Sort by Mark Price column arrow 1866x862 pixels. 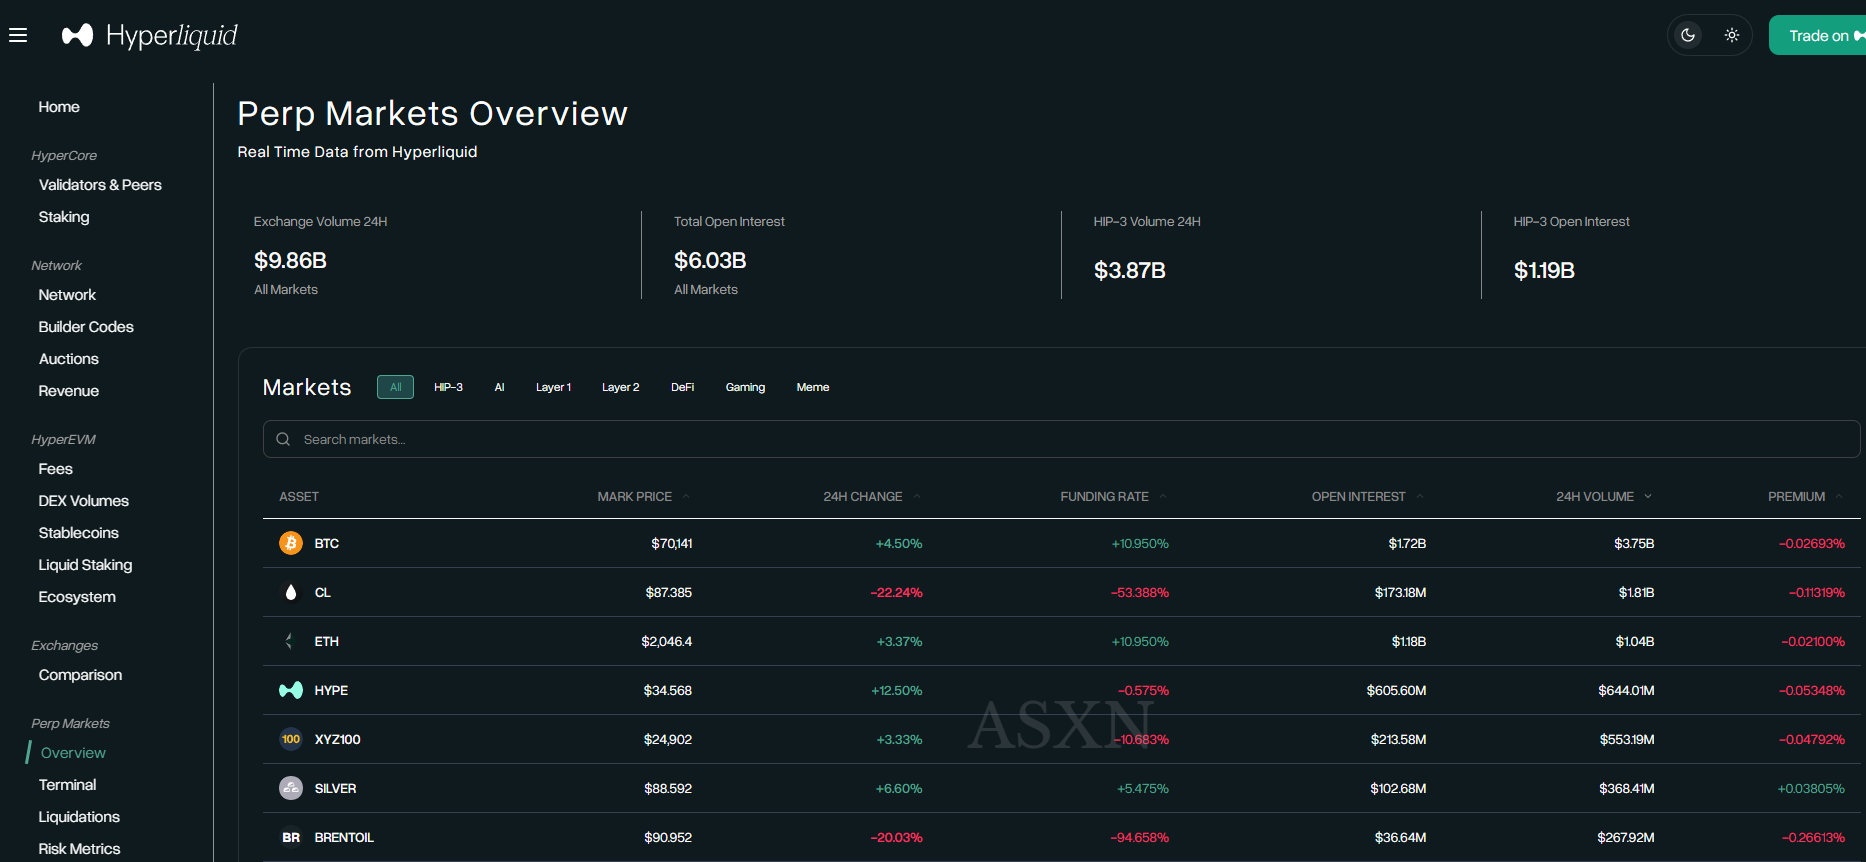coord(686,497)
